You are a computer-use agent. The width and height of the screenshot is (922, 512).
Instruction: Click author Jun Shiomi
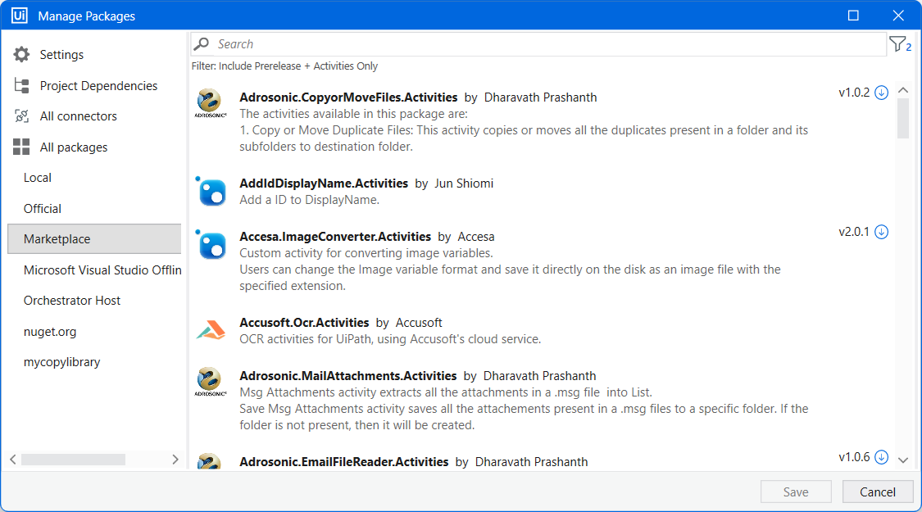(x=464, y=183)
